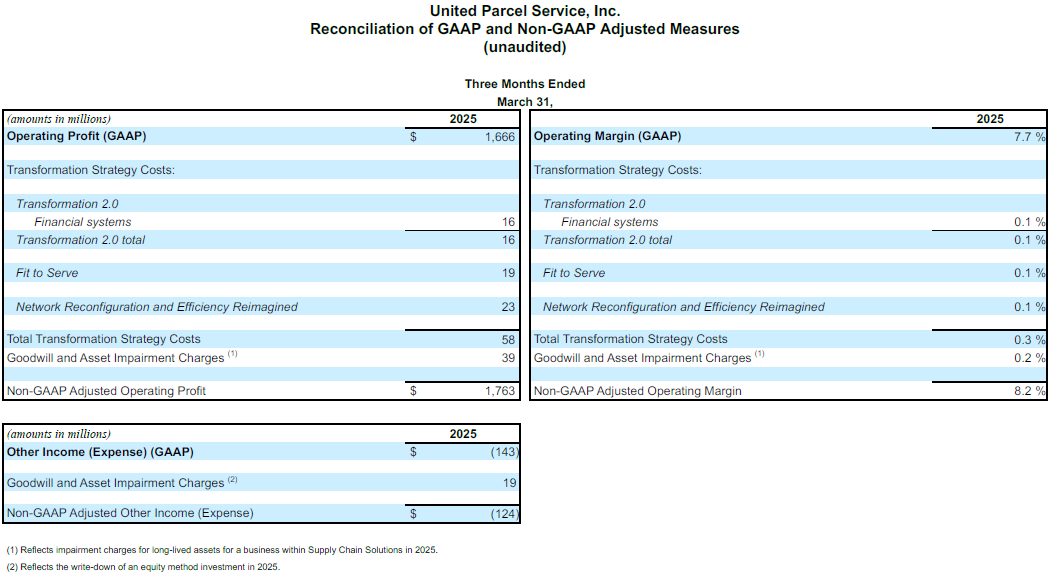The height and width of the screenshot is (578, 1052).
Task: Click 'Network Reconfiguration and Efficiency Reimagined' in profit table
Action: [157, 306]
